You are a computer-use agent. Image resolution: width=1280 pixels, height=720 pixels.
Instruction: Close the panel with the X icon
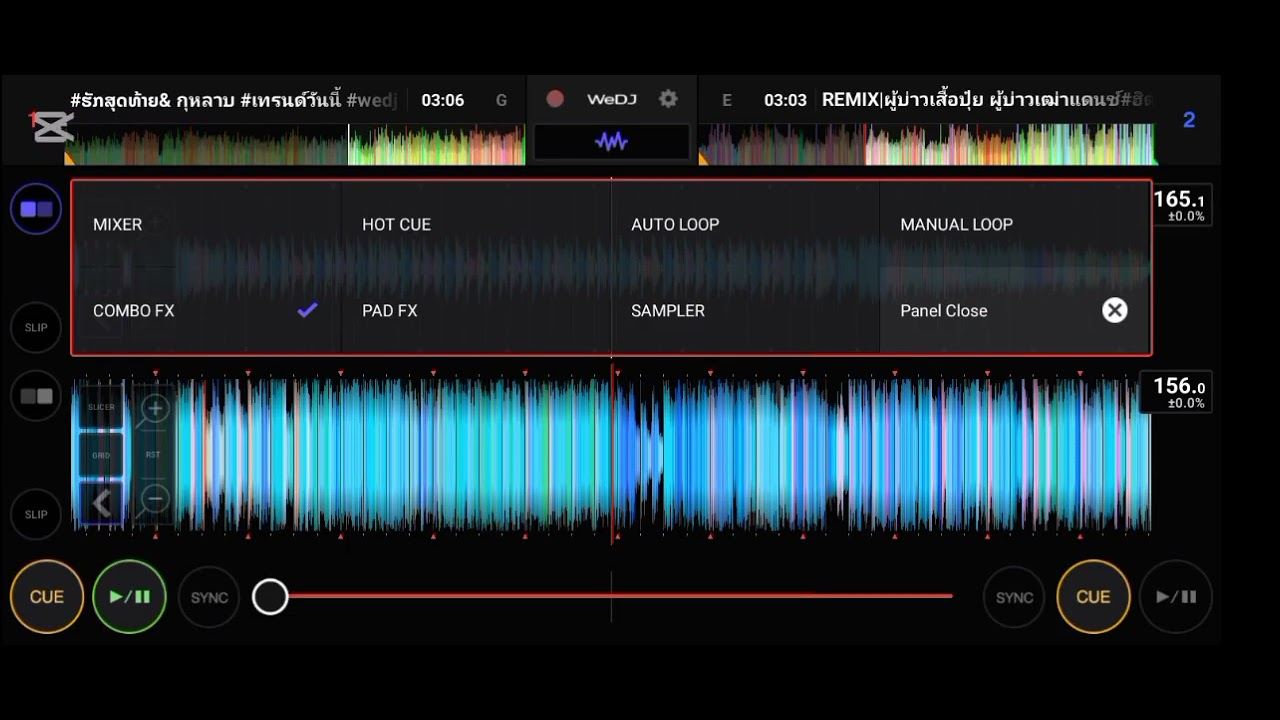[x=1114, y=310]
